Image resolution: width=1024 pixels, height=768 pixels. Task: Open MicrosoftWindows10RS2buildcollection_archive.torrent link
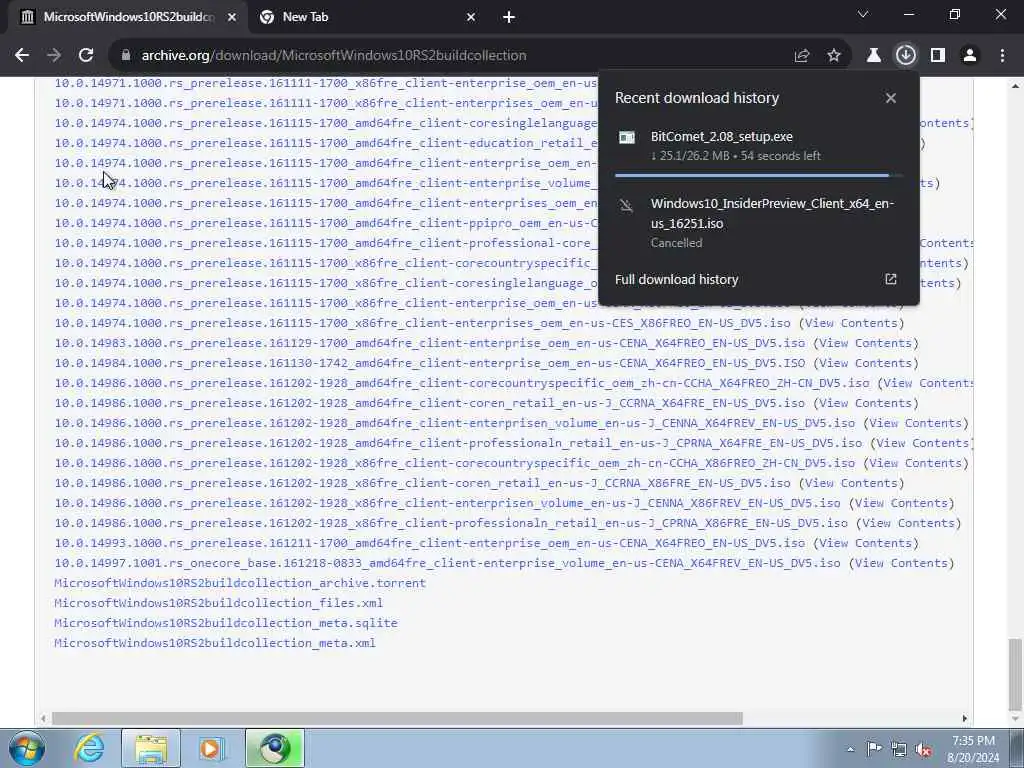[x=240, y=583]
